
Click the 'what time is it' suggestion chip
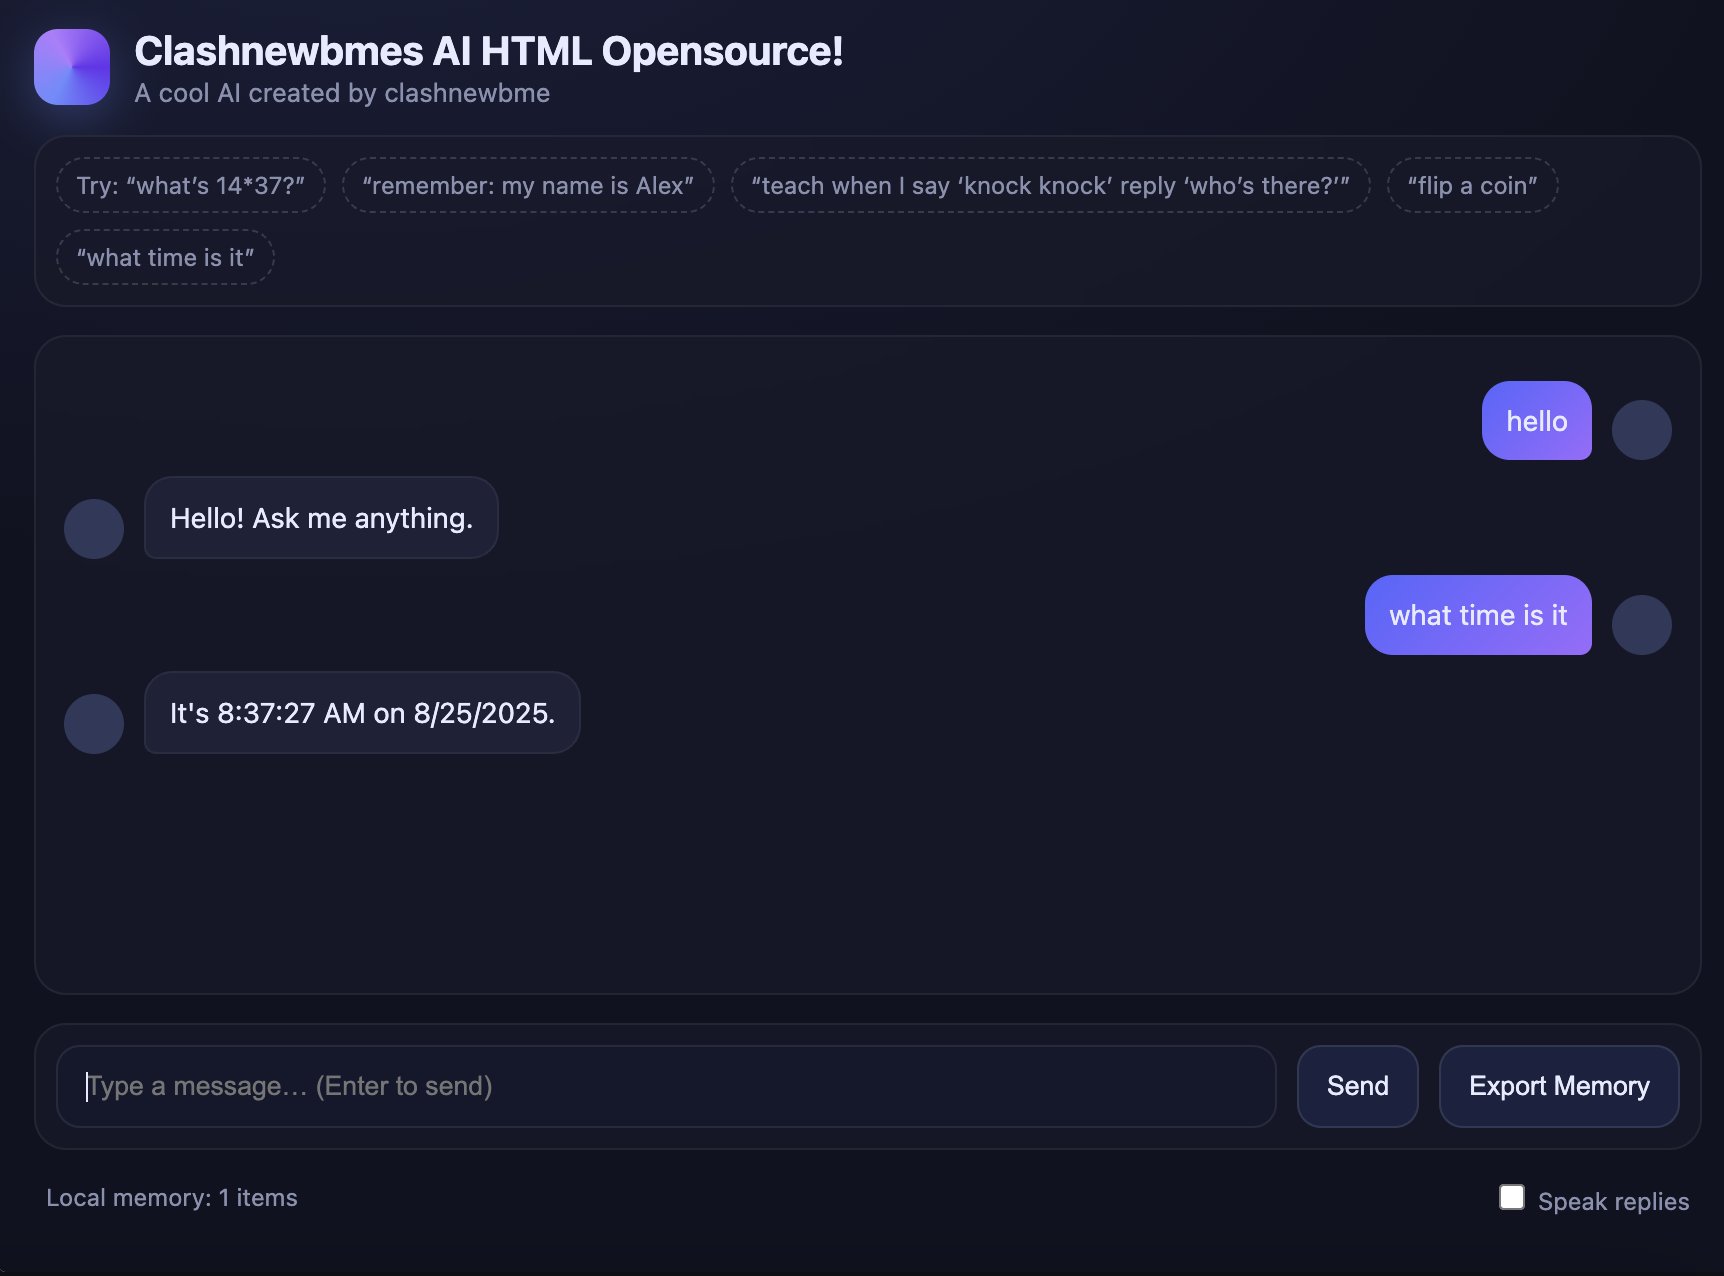point(165,257)
